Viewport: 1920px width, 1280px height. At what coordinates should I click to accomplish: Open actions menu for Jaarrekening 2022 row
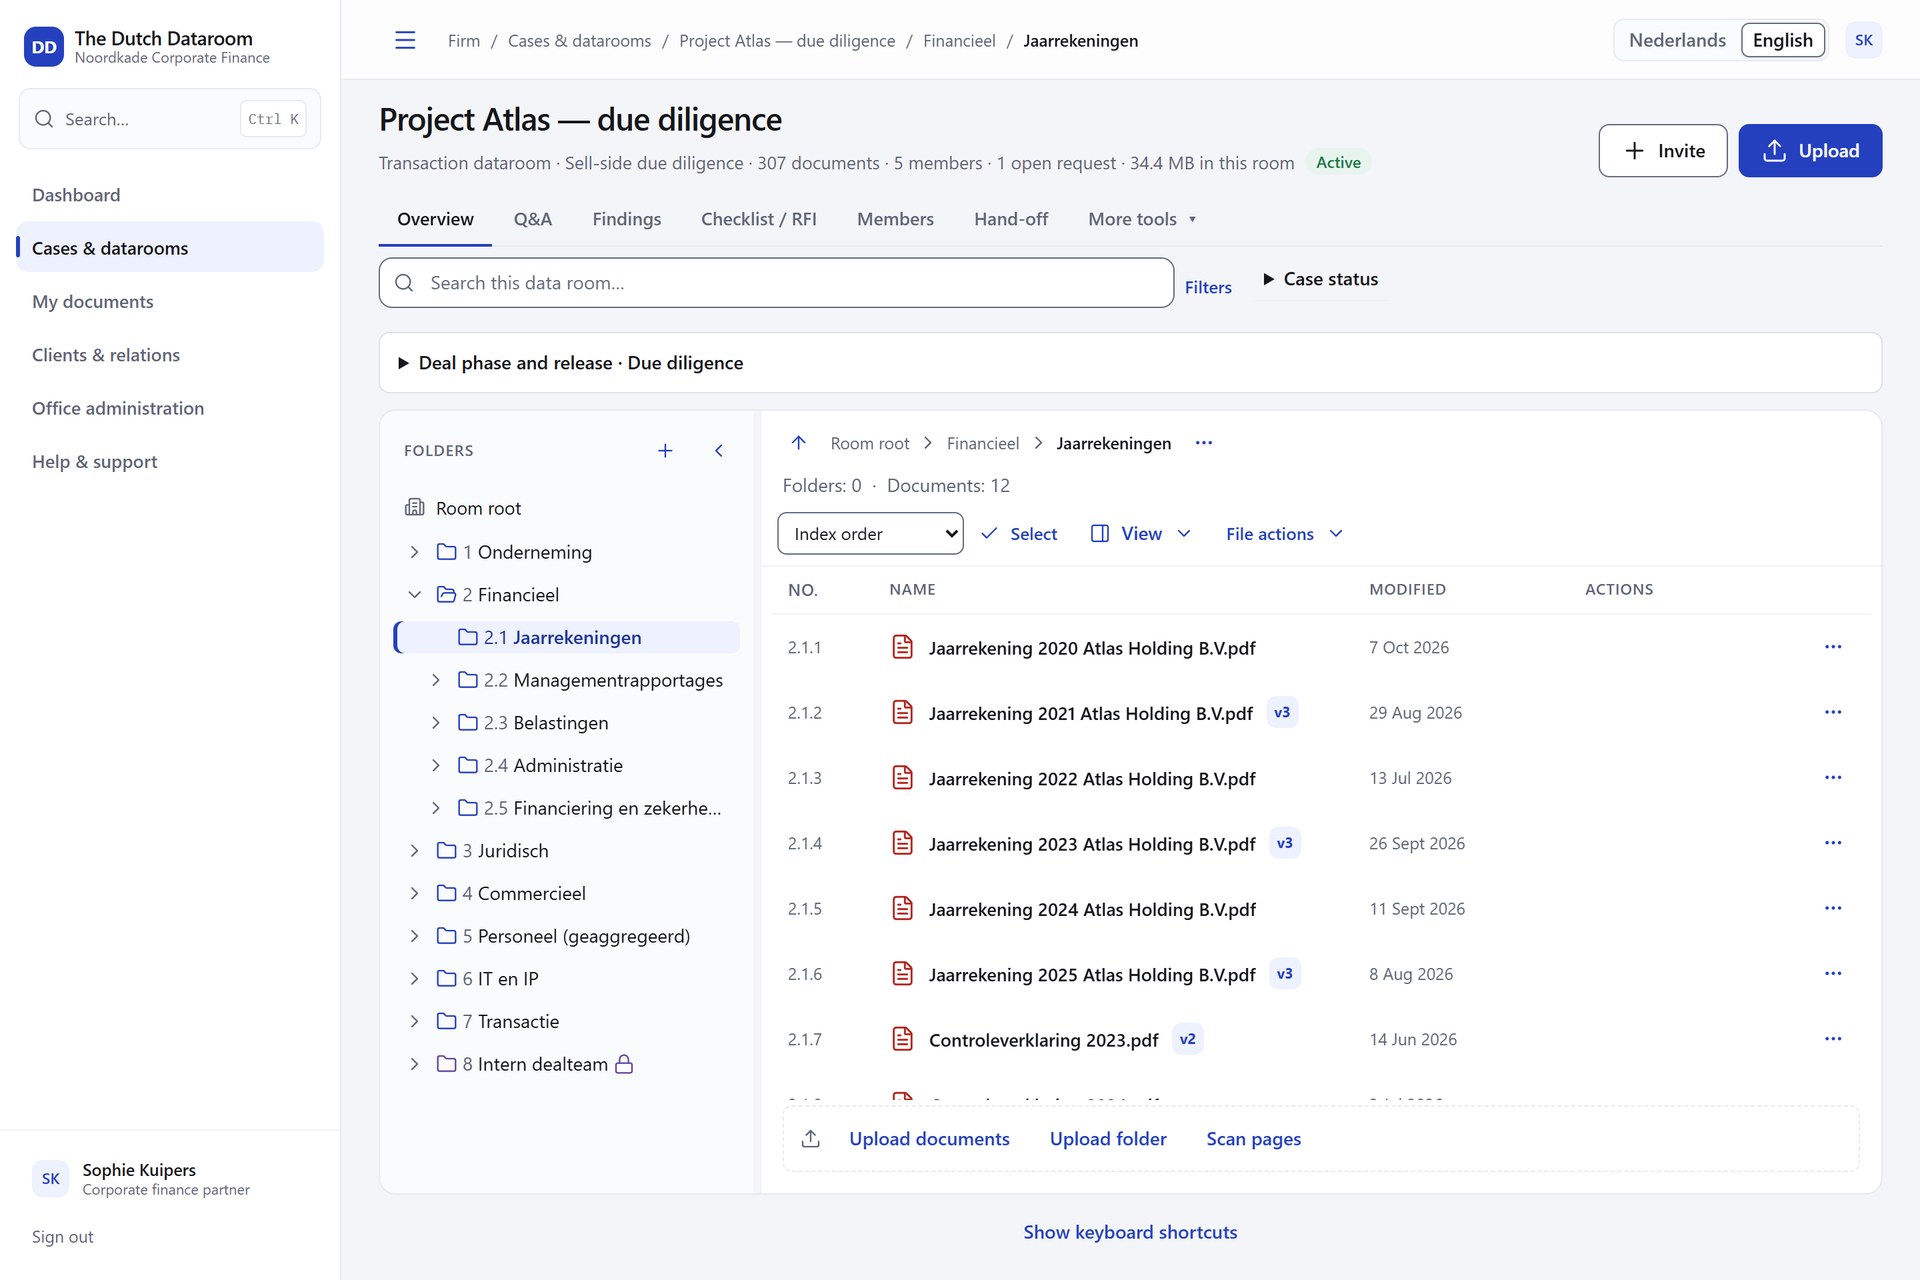coord(1833,777)
